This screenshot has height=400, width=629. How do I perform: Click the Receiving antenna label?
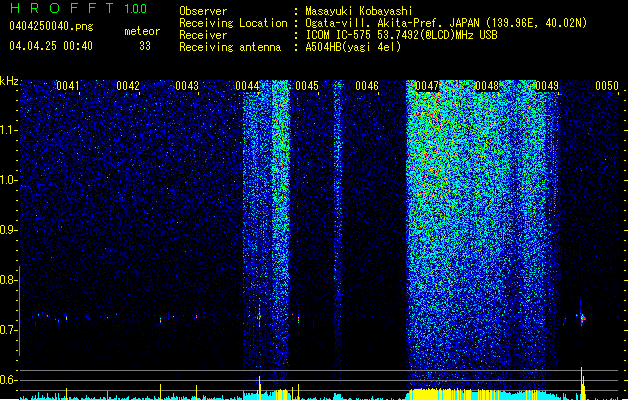[230, 47]
